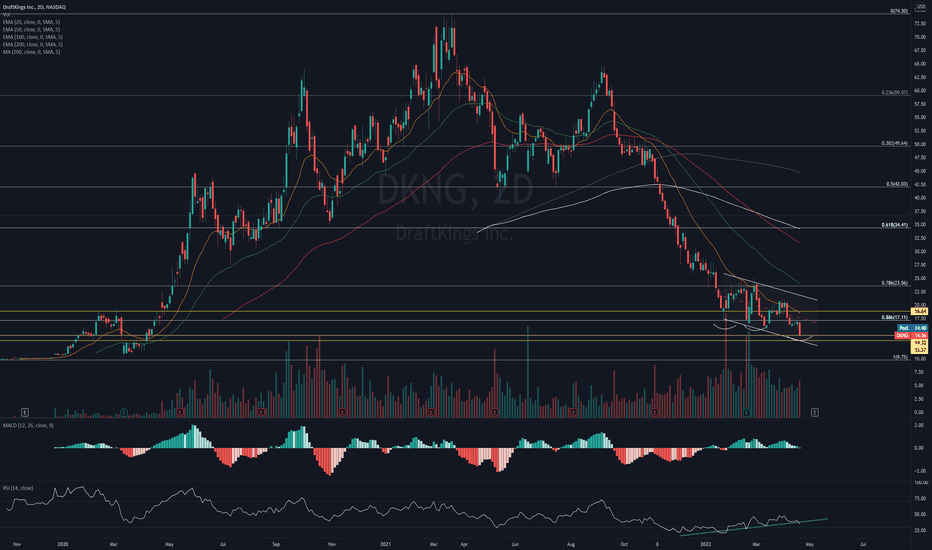Open the upcoming earnings marker after the last candle
This screenshot has height=550, width=932.
coord(815,412)
